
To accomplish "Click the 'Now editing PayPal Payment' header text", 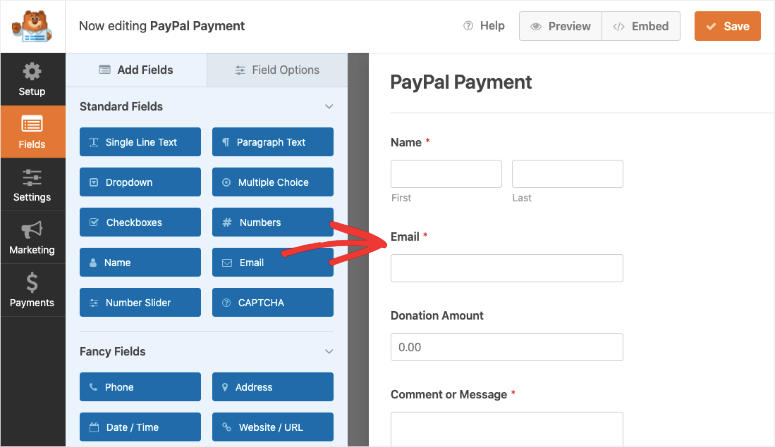I will pos(162,26).
